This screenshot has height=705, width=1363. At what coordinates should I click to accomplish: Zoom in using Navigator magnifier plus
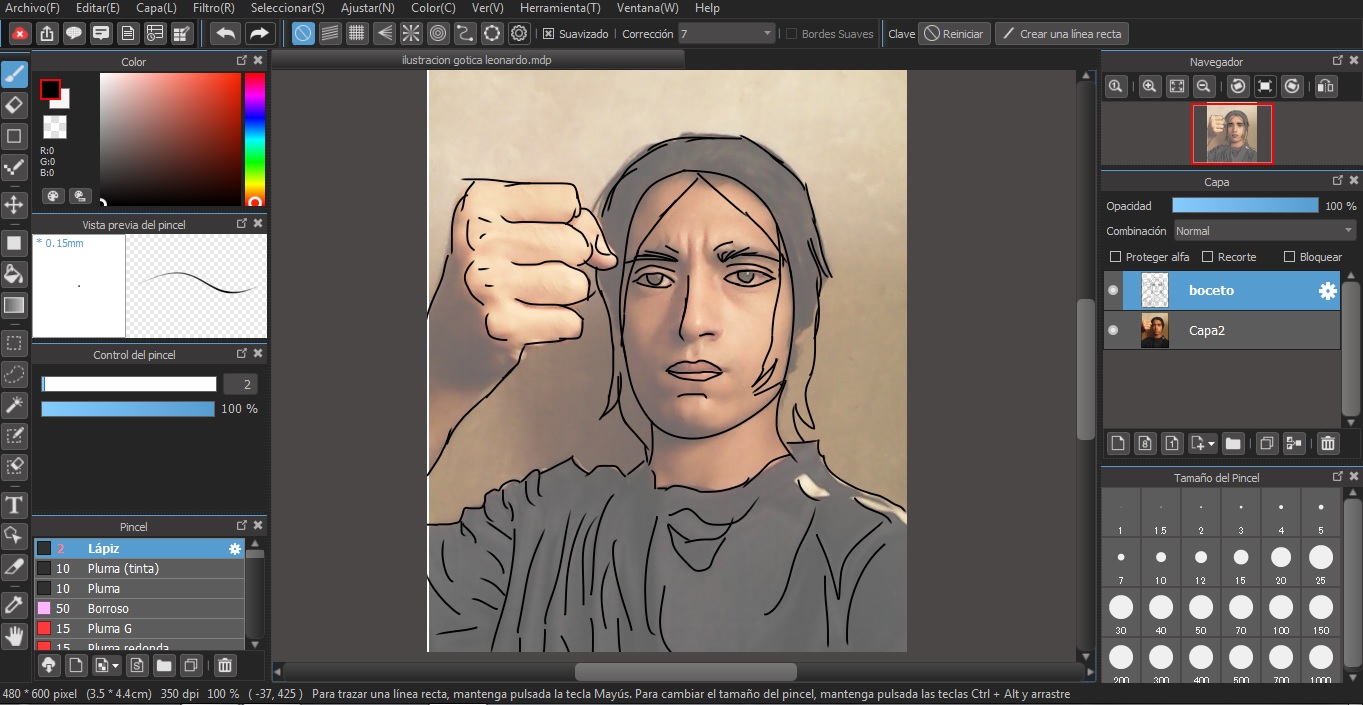point(1150,87)
